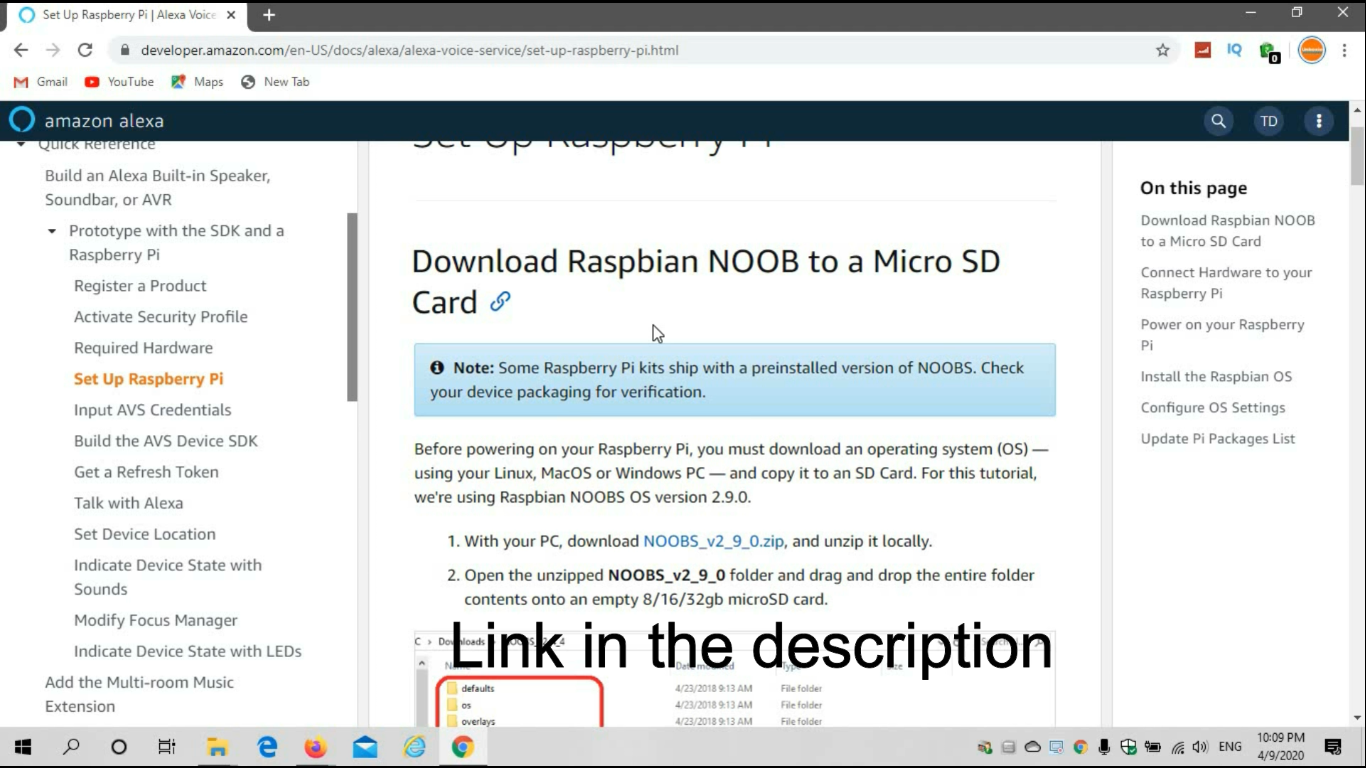Open the Action Center notifications icon
This screenshot has width=1366, height=768.
[x=1332, y=747]
